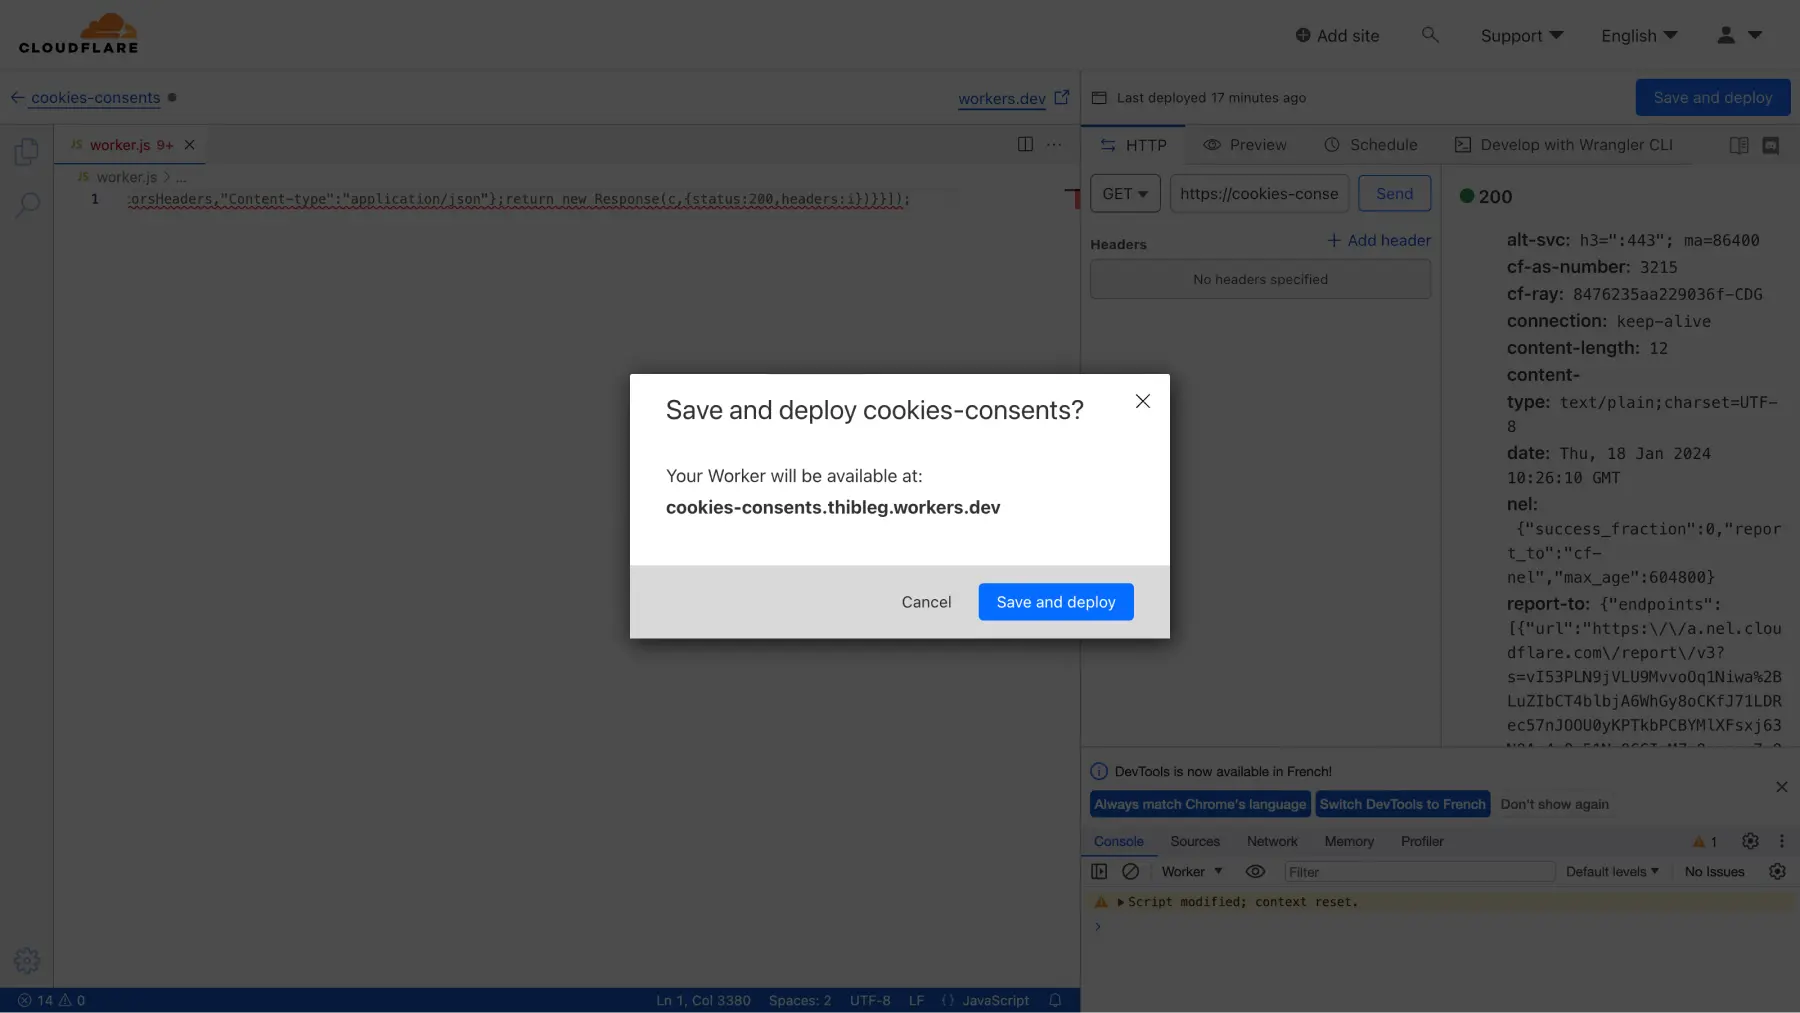This screenshot has width=1800, height=1013.
Task: Open the Default levels dropdown
Action: (x=1612, y=872)
